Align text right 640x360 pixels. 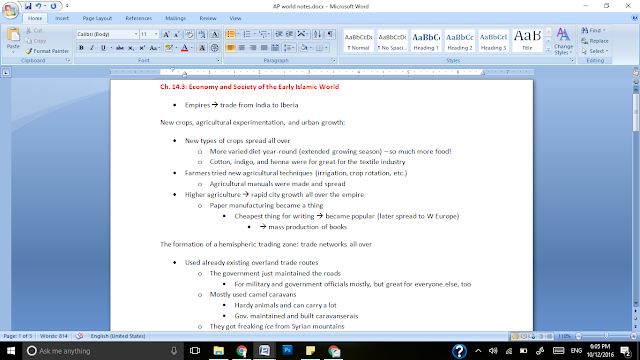pyautogui.click(x=253, y=48)
